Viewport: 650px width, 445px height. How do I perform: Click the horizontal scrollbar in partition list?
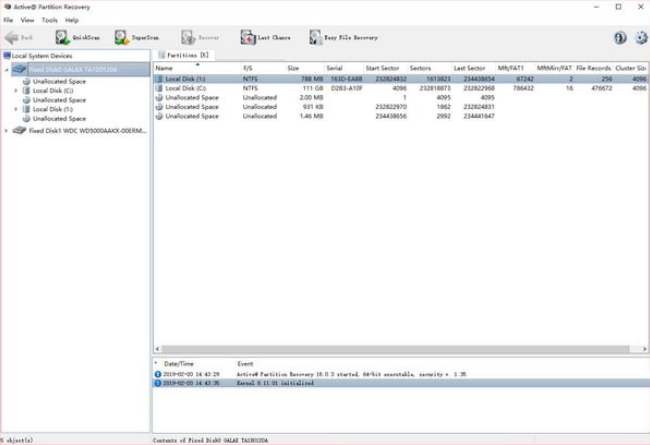click(x=395, y=349)
